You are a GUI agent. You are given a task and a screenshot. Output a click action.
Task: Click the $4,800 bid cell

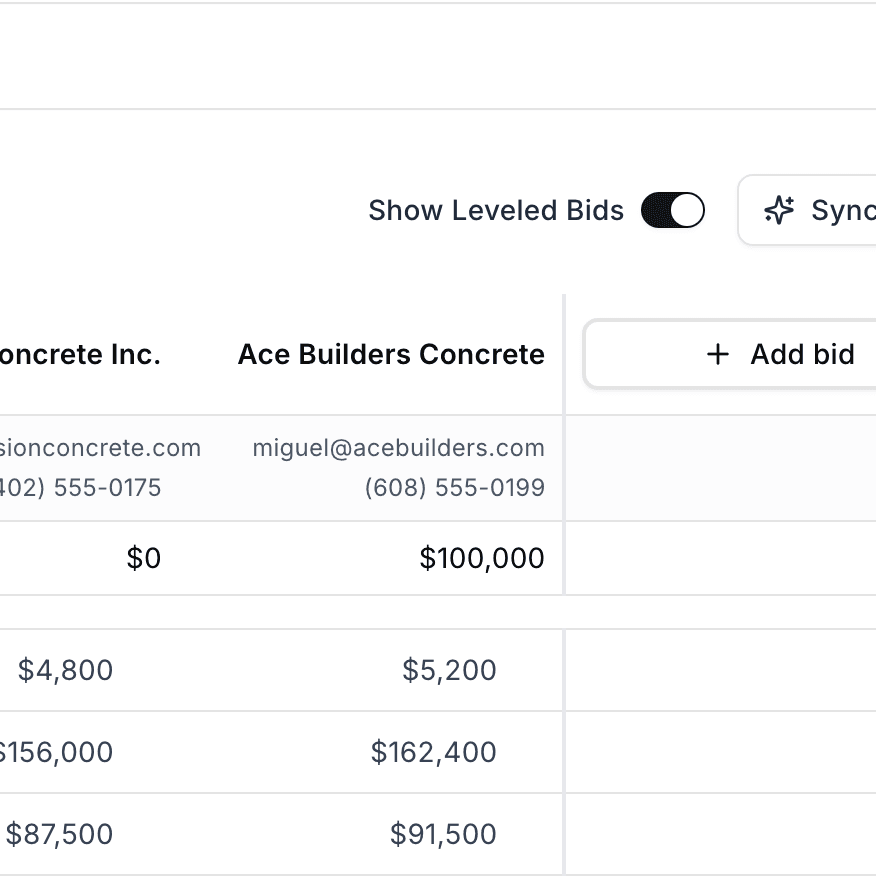coord(65,670)
